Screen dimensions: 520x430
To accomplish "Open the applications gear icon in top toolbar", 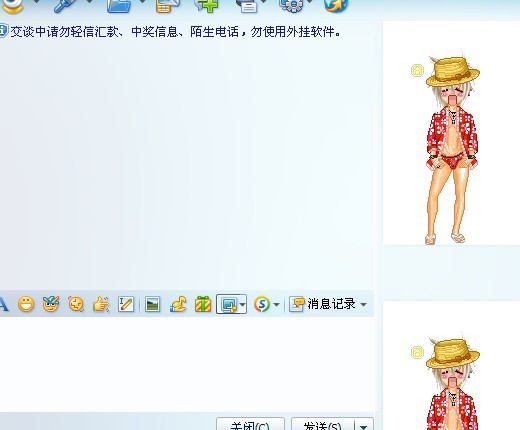I will click(x=291, y=5).
